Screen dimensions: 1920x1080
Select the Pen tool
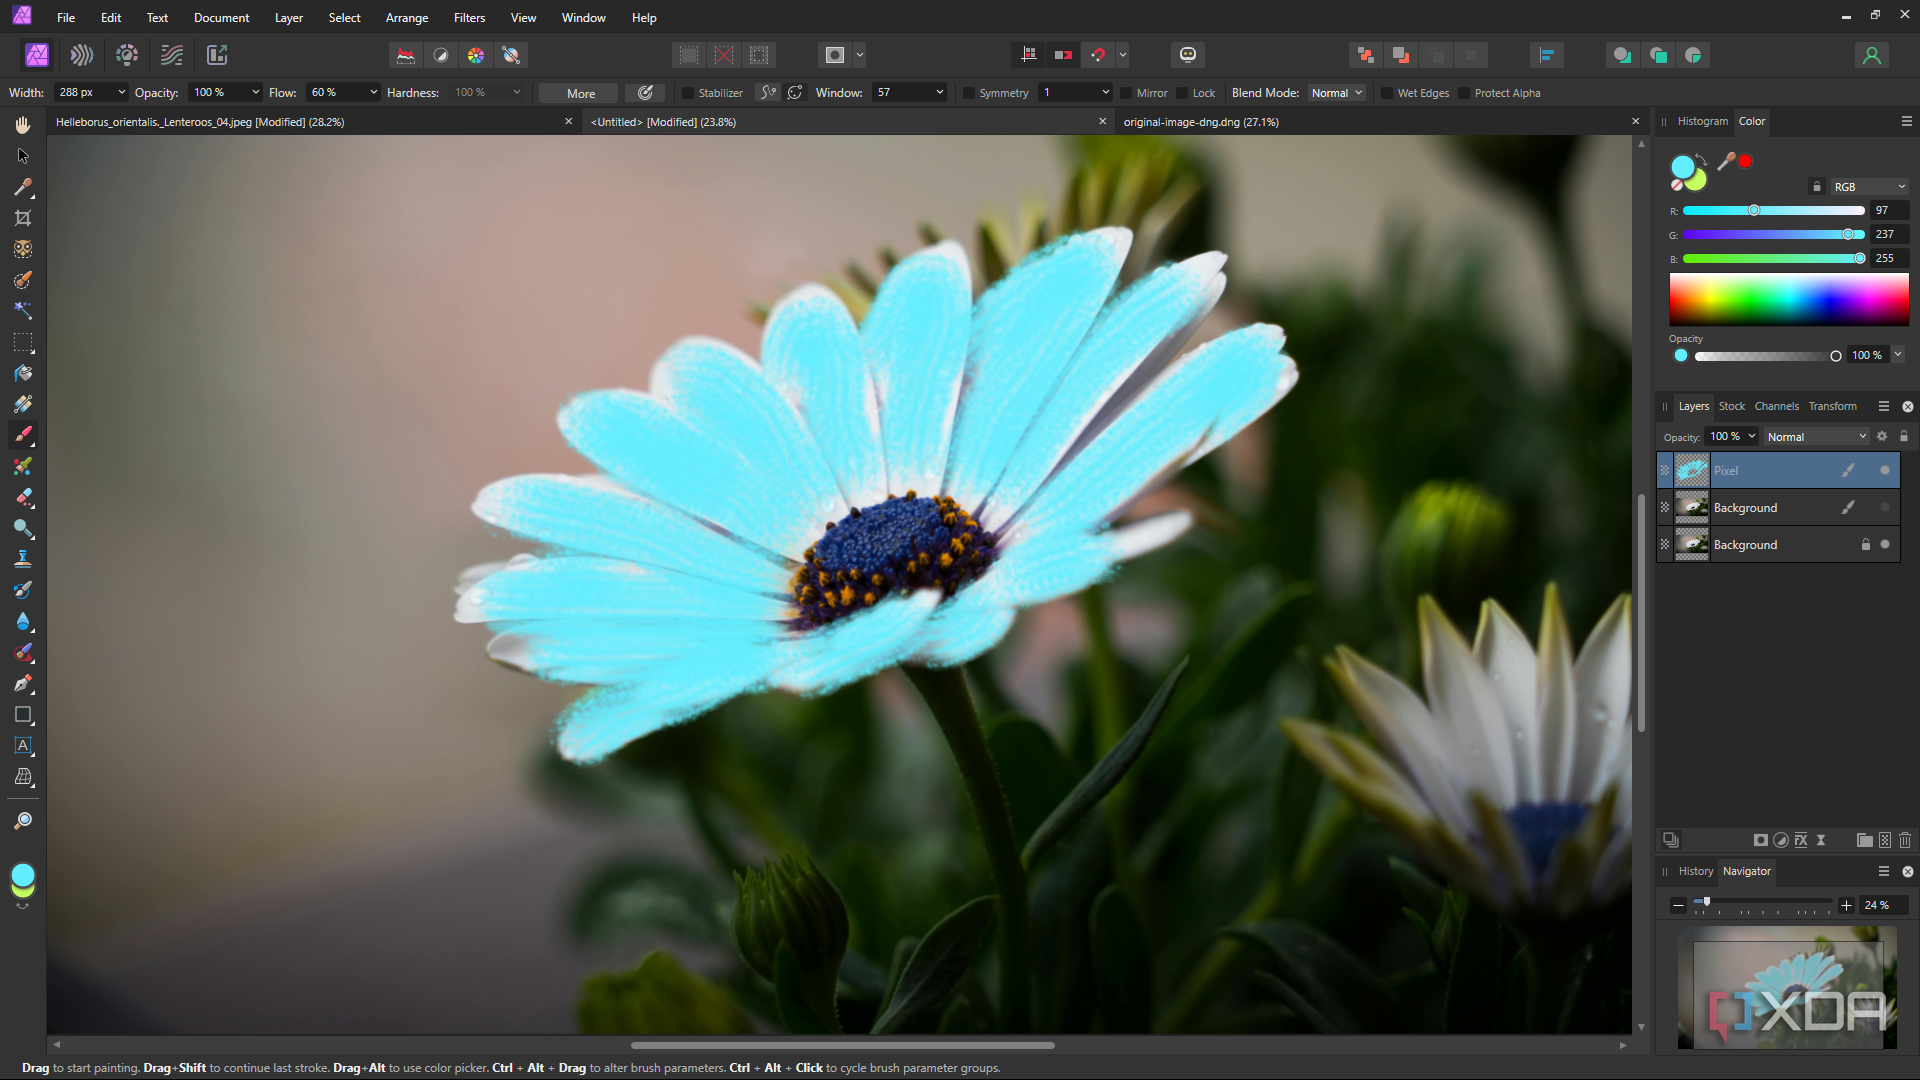click(x=23, y=684)
